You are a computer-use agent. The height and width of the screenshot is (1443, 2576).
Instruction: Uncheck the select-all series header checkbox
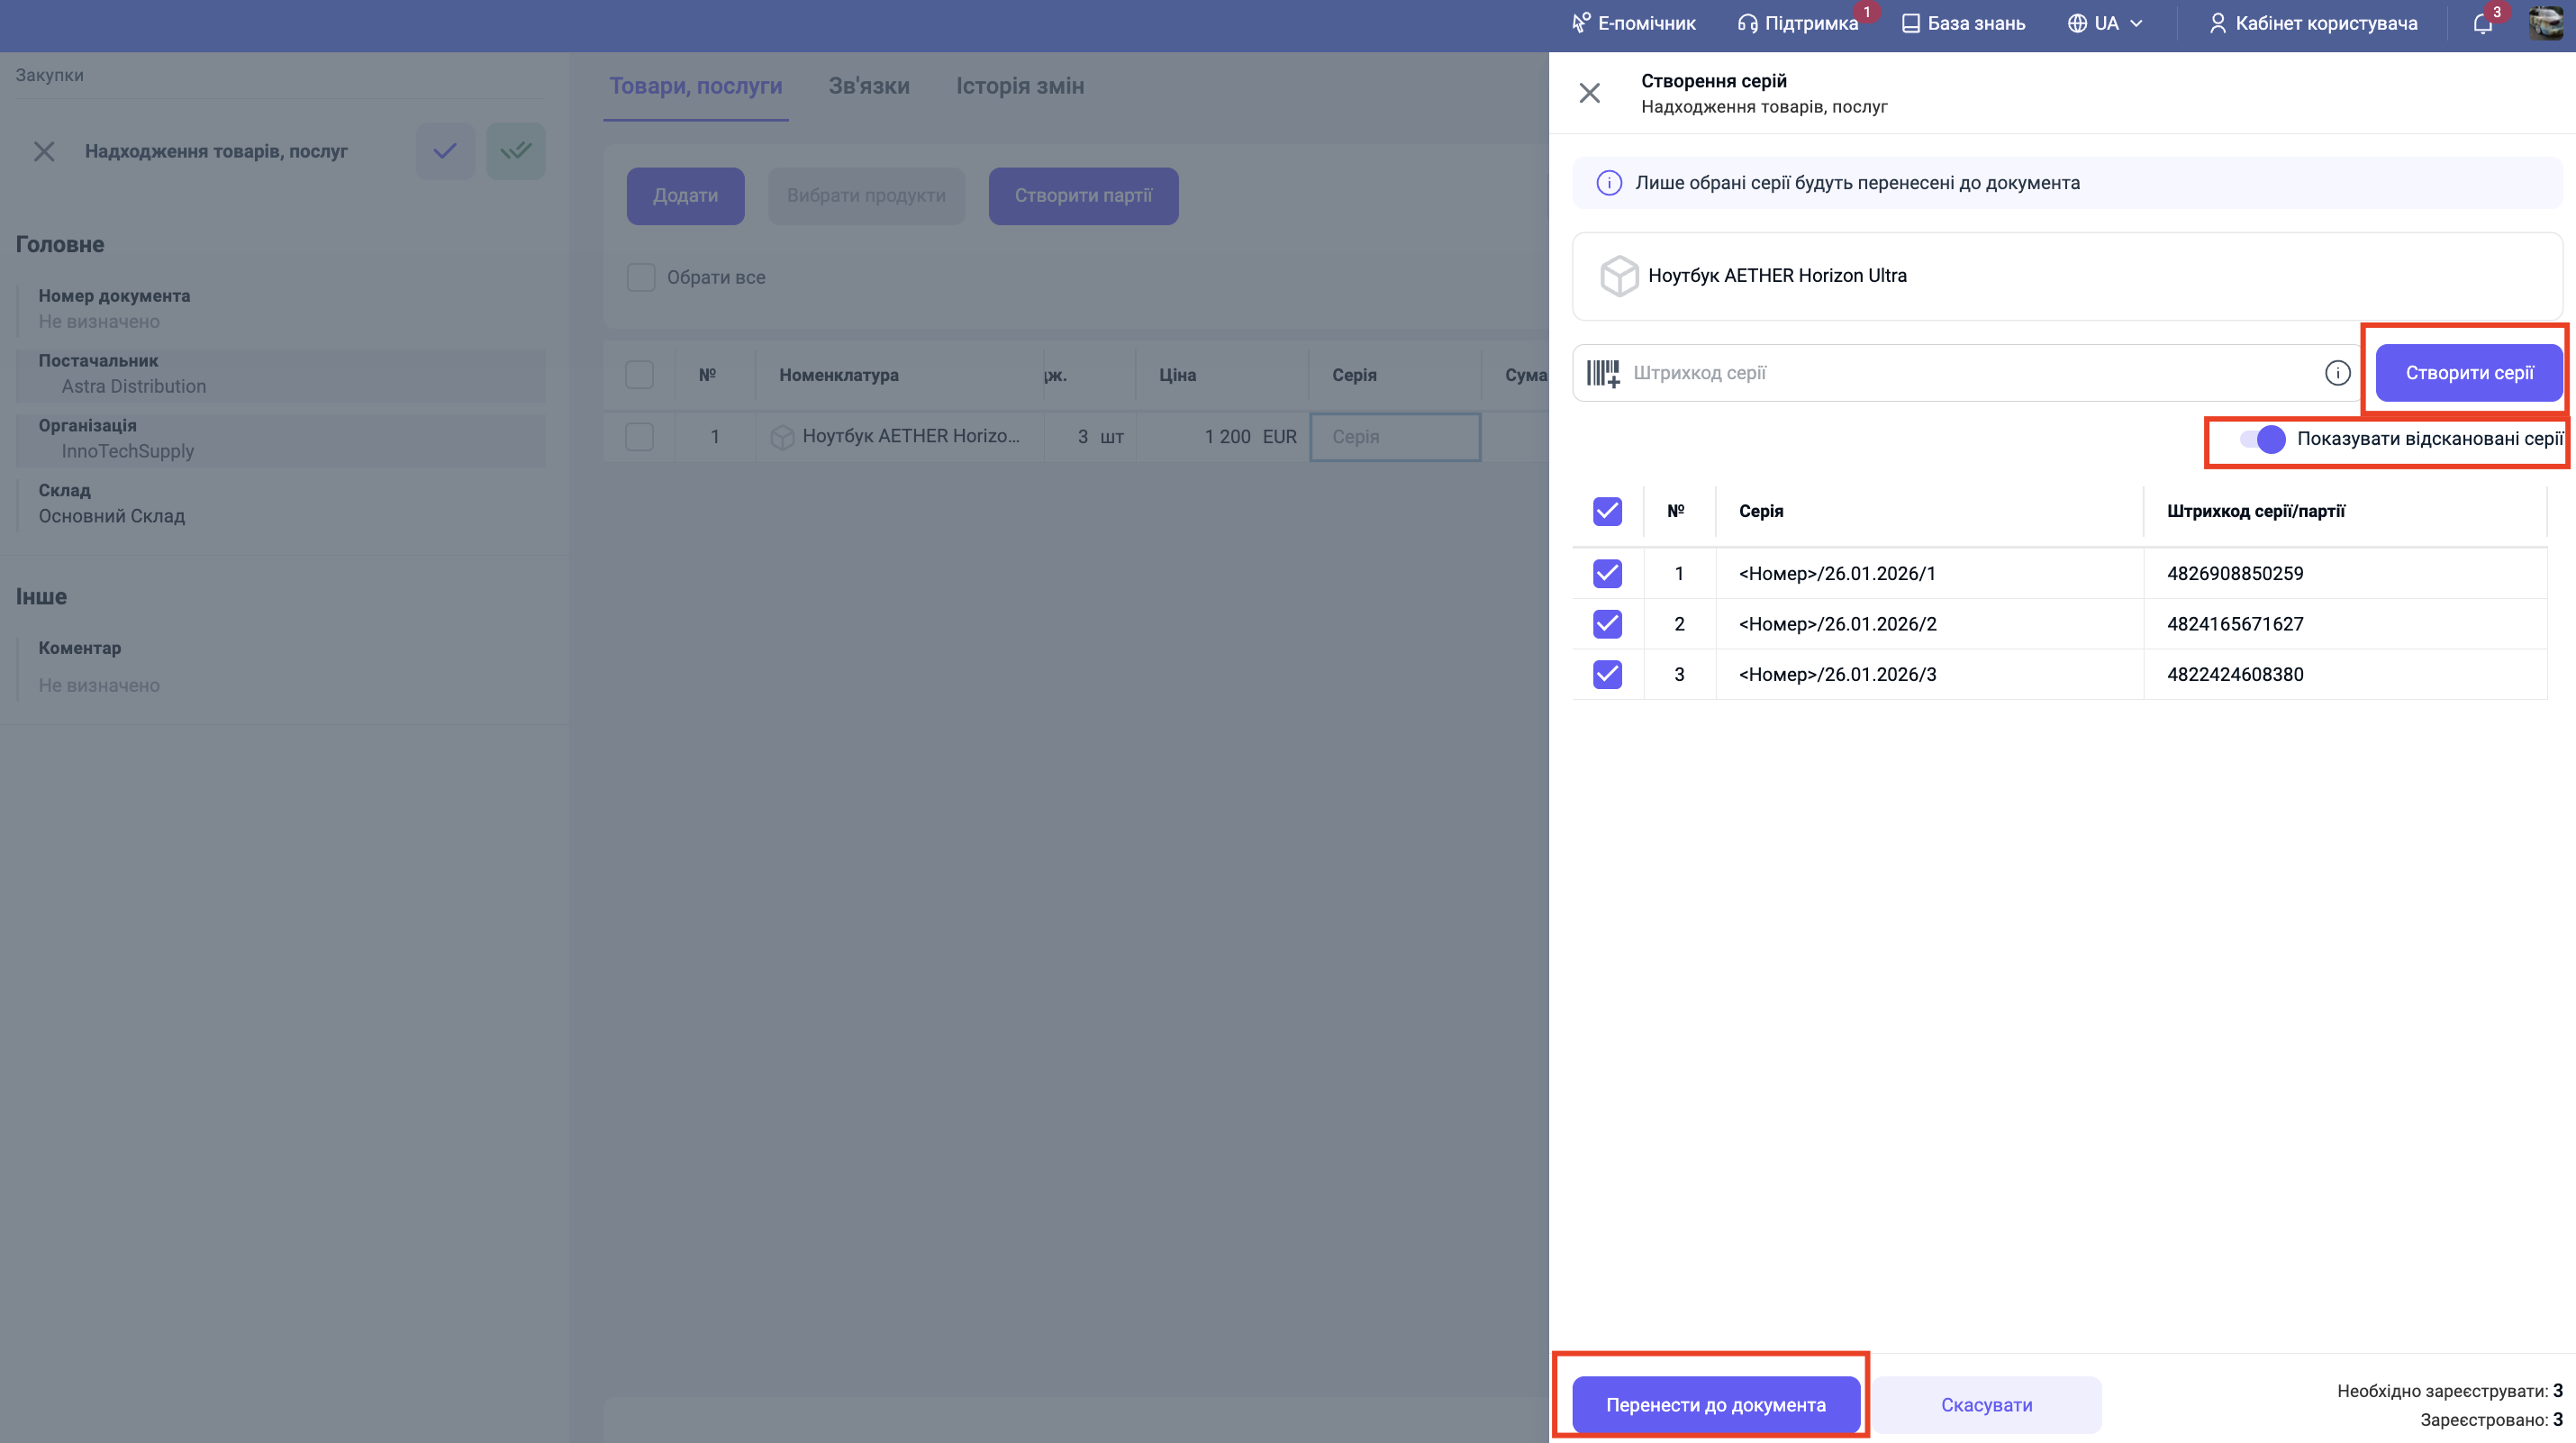[x=1607, y=511]
